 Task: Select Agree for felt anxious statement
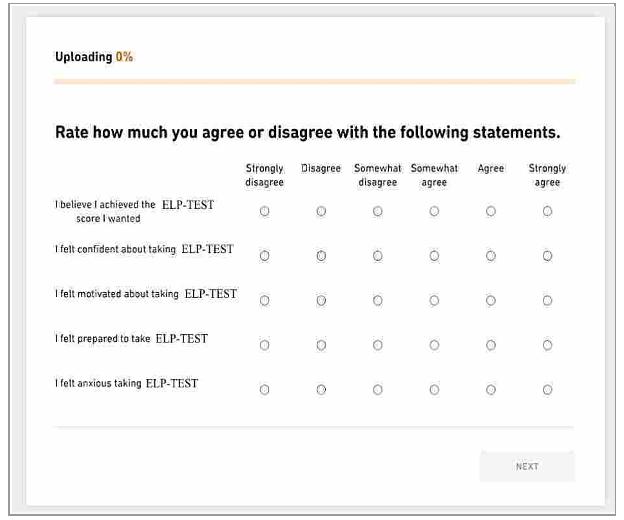pos(491,390)
